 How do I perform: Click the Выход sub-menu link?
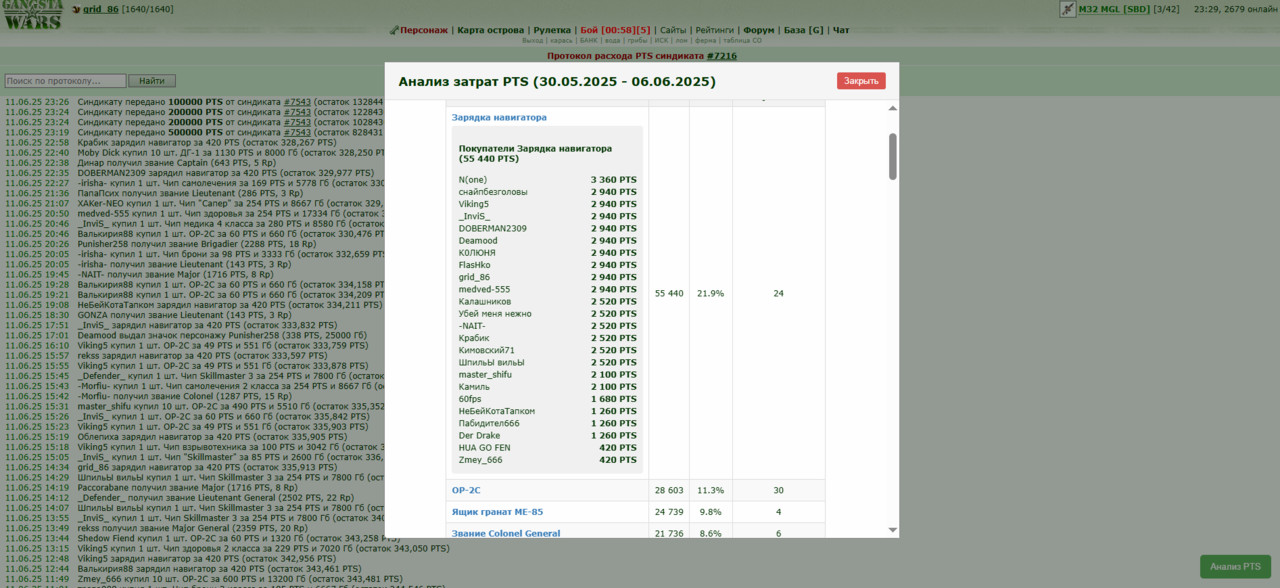533,41
